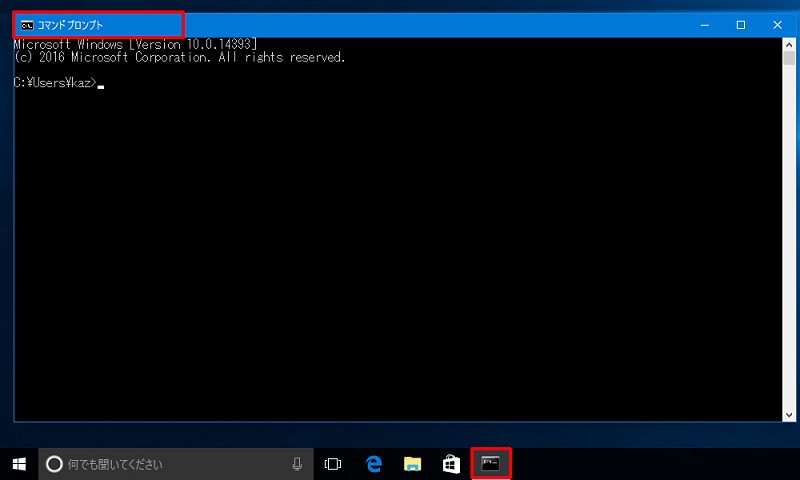This screenshot has width=800, height=480.
Task: Open the Windows Store taskbar icon
Action: [x=451, y=464]
